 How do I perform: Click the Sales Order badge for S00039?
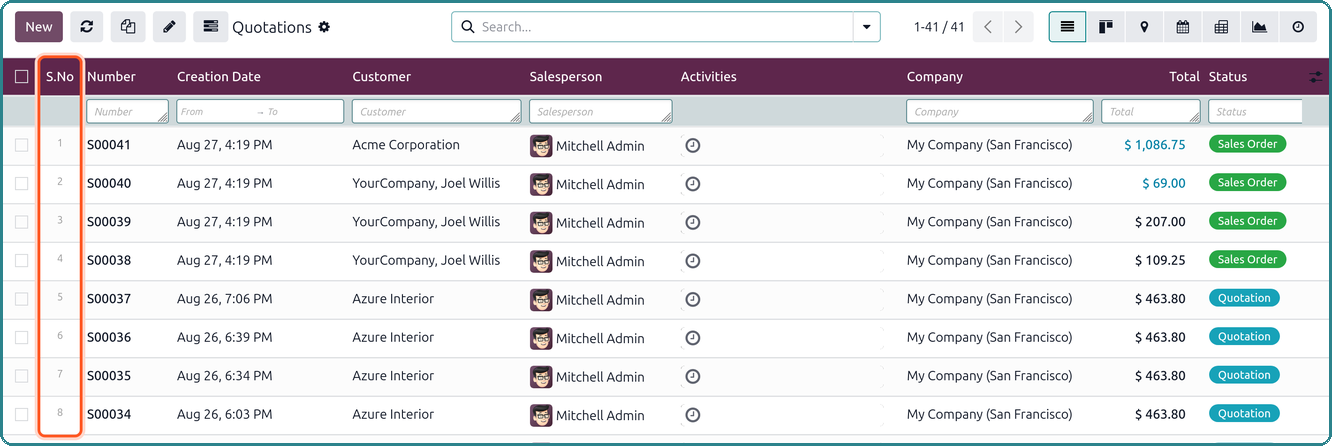(x=1248, y=221)
